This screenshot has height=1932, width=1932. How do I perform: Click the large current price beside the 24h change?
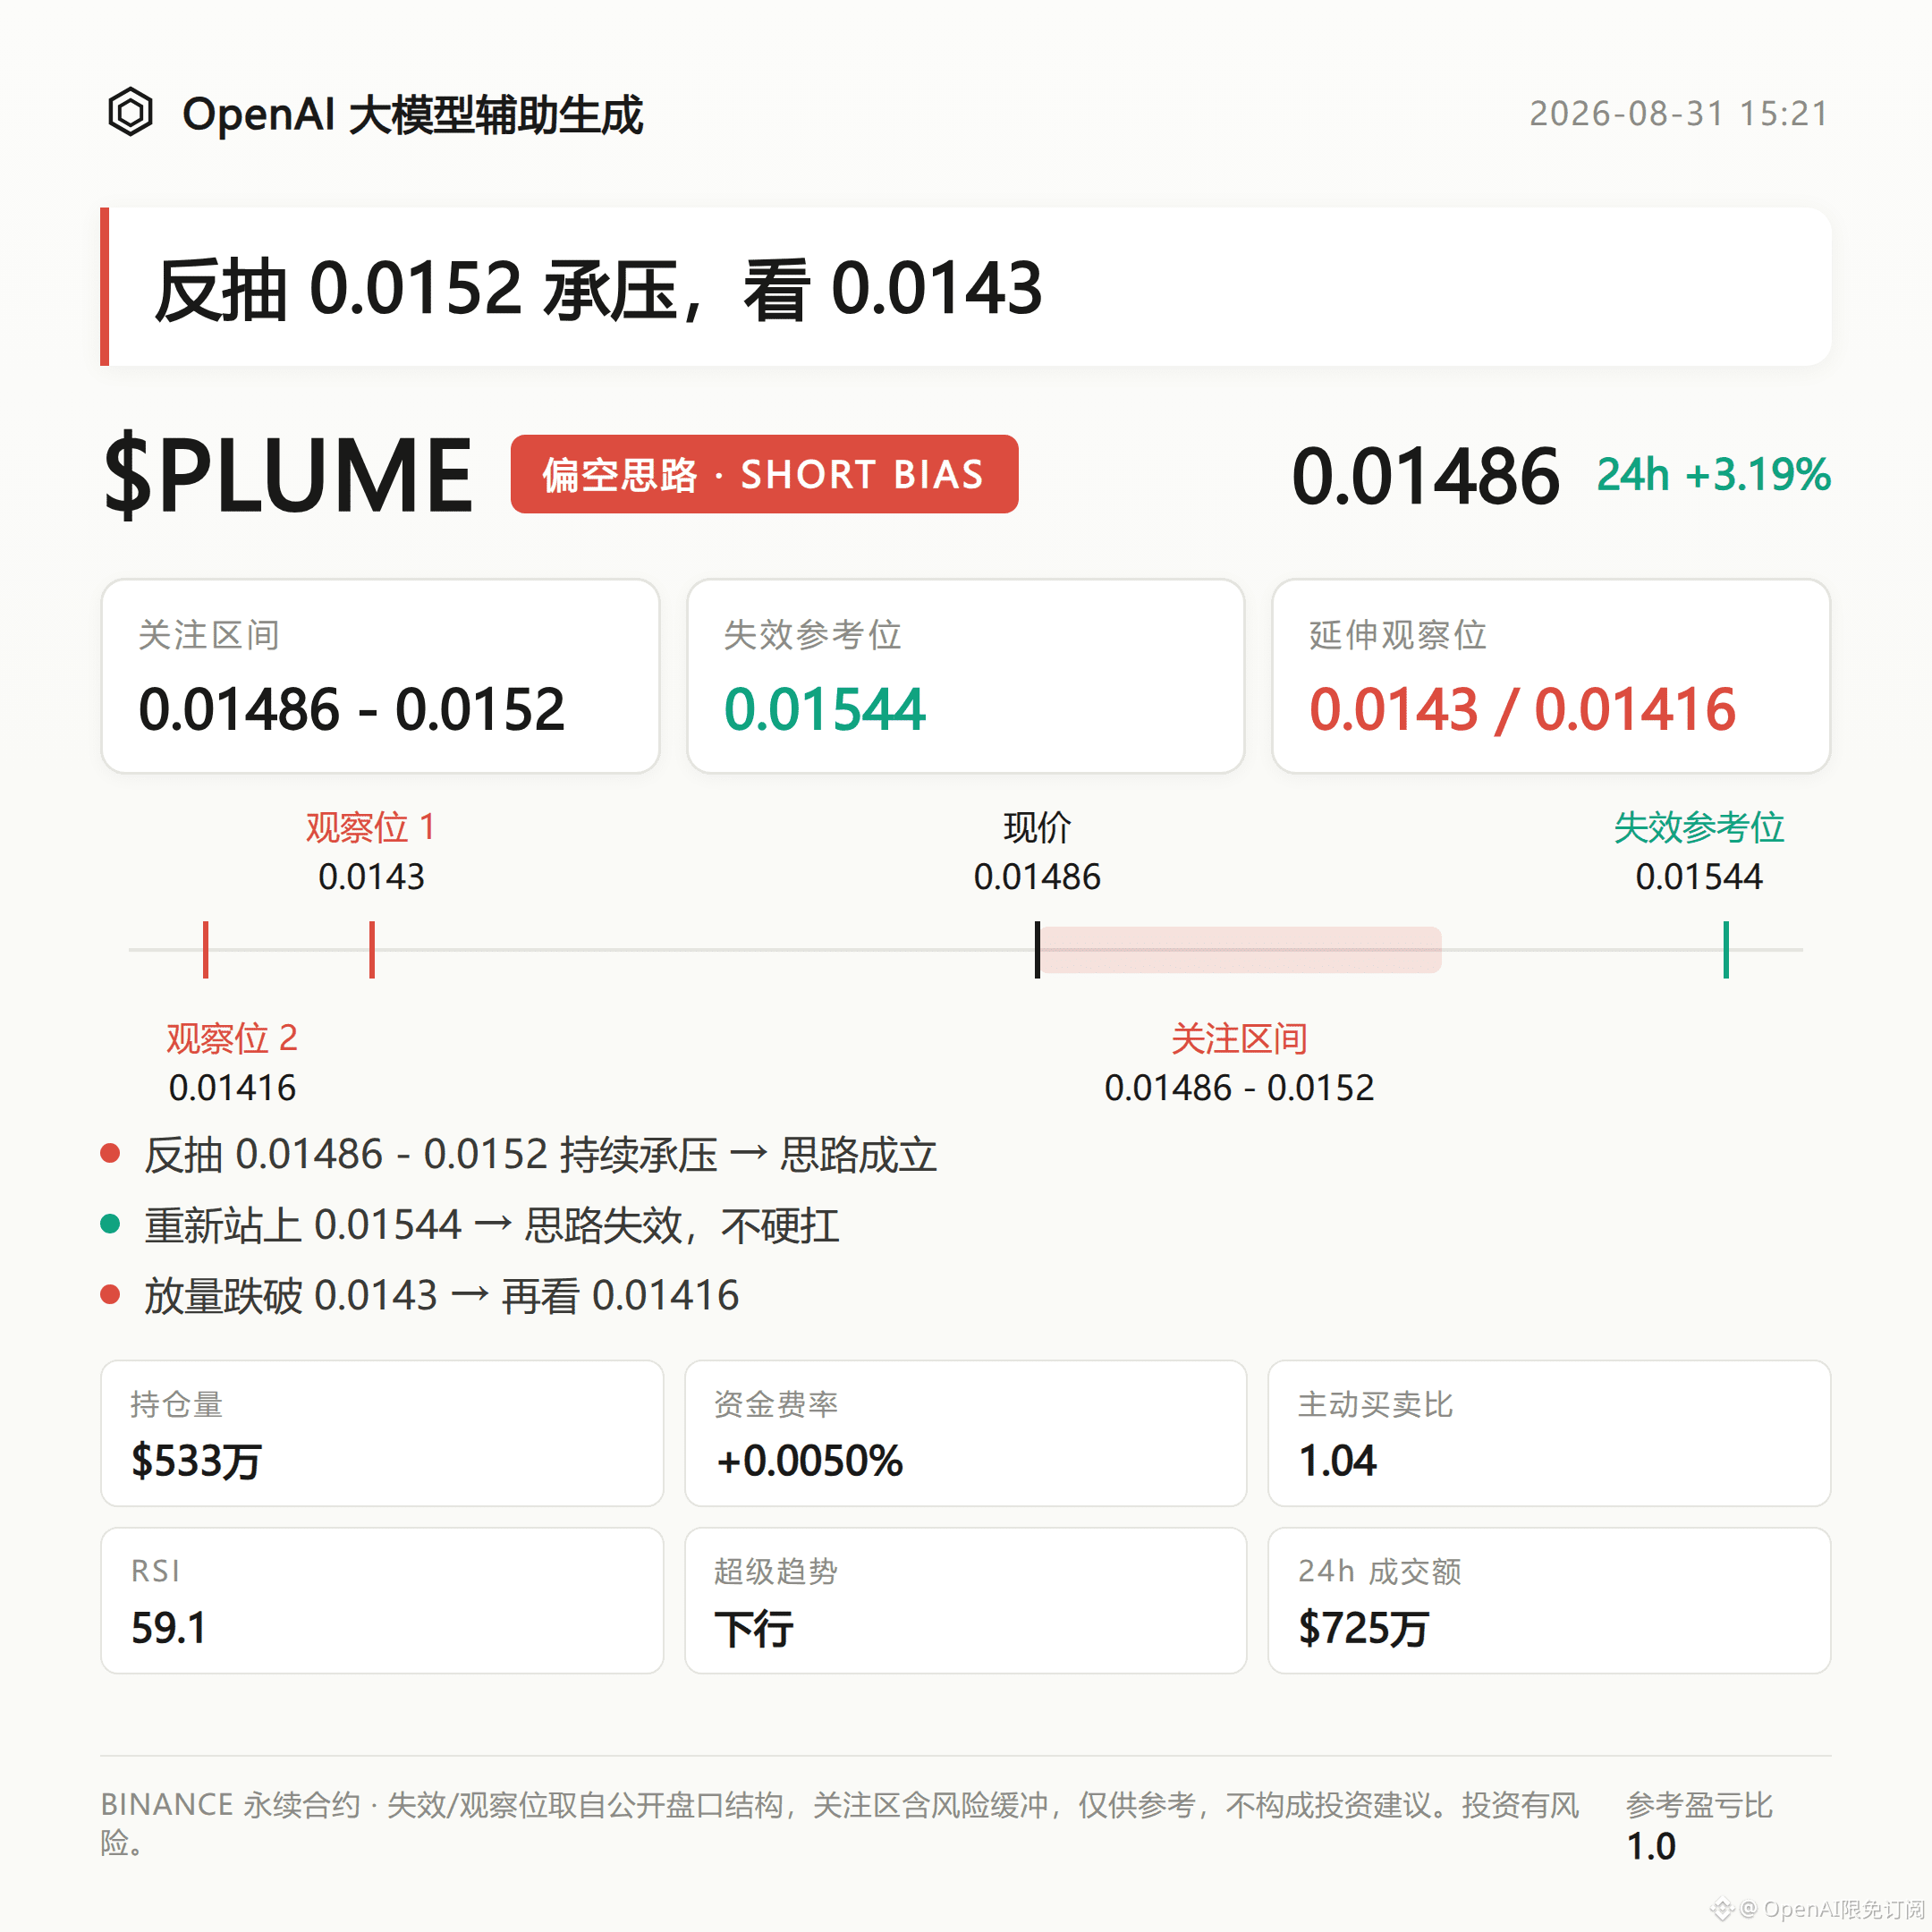point(1425,476)
